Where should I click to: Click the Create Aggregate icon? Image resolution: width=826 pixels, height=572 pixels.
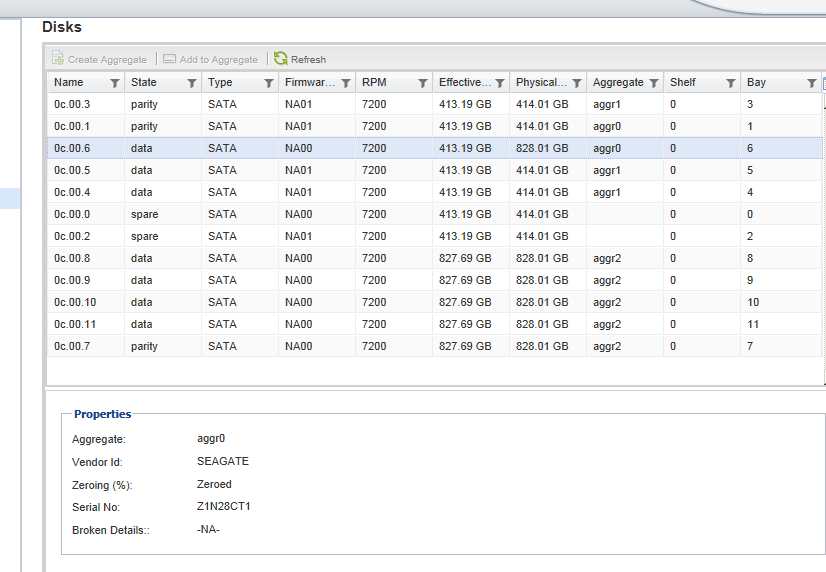click(57, 58)
